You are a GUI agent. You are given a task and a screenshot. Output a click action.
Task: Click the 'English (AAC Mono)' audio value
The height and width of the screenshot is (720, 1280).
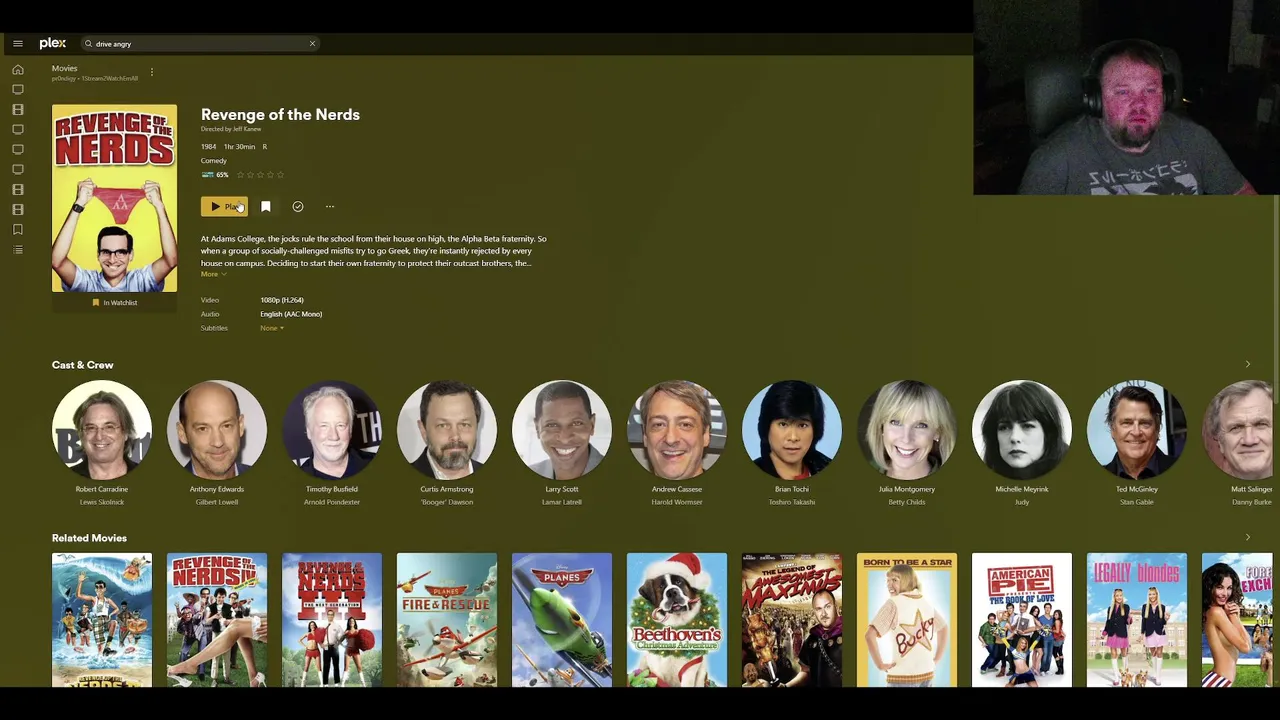click(x=291, y=314)
